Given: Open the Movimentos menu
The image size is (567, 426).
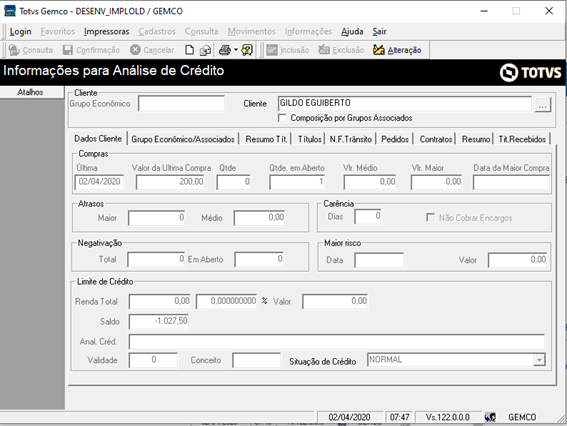Looking at the screenshot, I should click(251, 31).
